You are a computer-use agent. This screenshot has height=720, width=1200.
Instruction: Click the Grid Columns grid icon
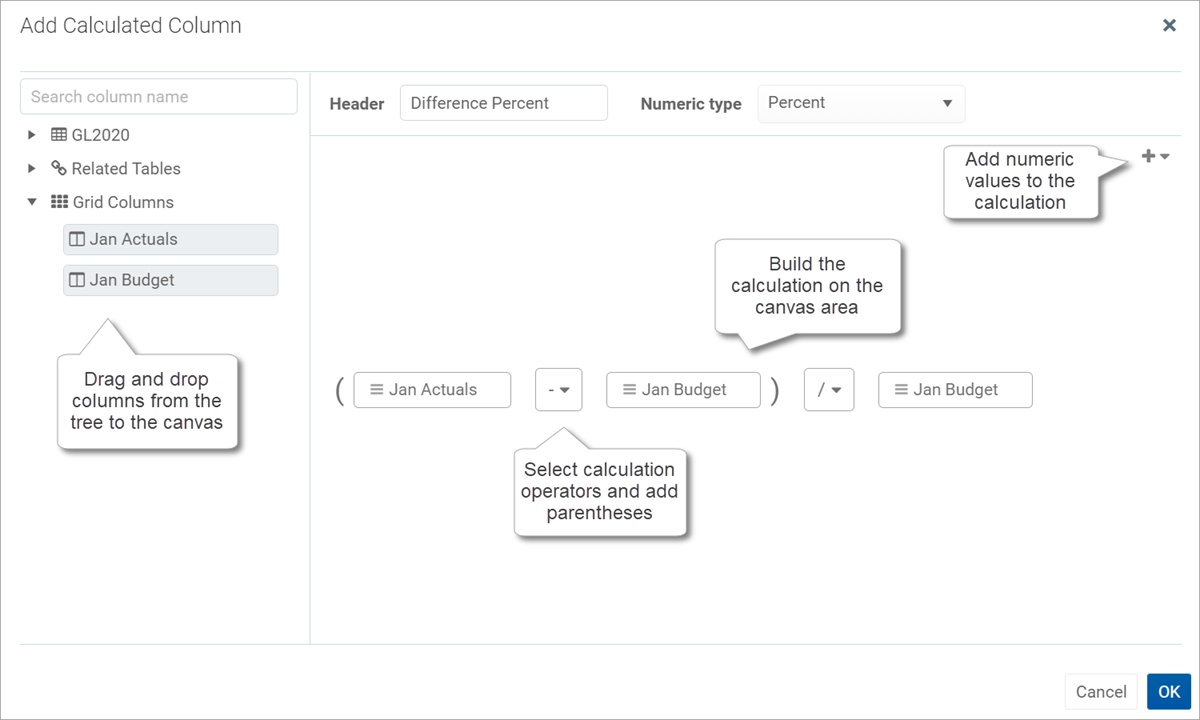tap(59, 202)
